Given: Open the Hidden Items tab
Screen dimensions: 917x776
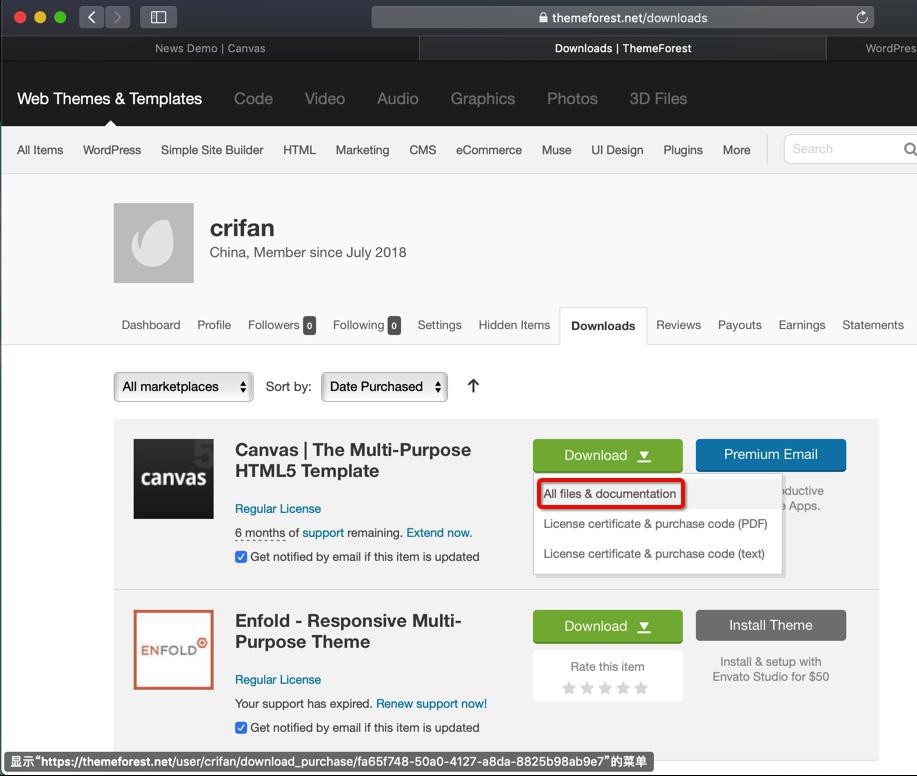Looking at the screenshot, I should click(514, 325).
